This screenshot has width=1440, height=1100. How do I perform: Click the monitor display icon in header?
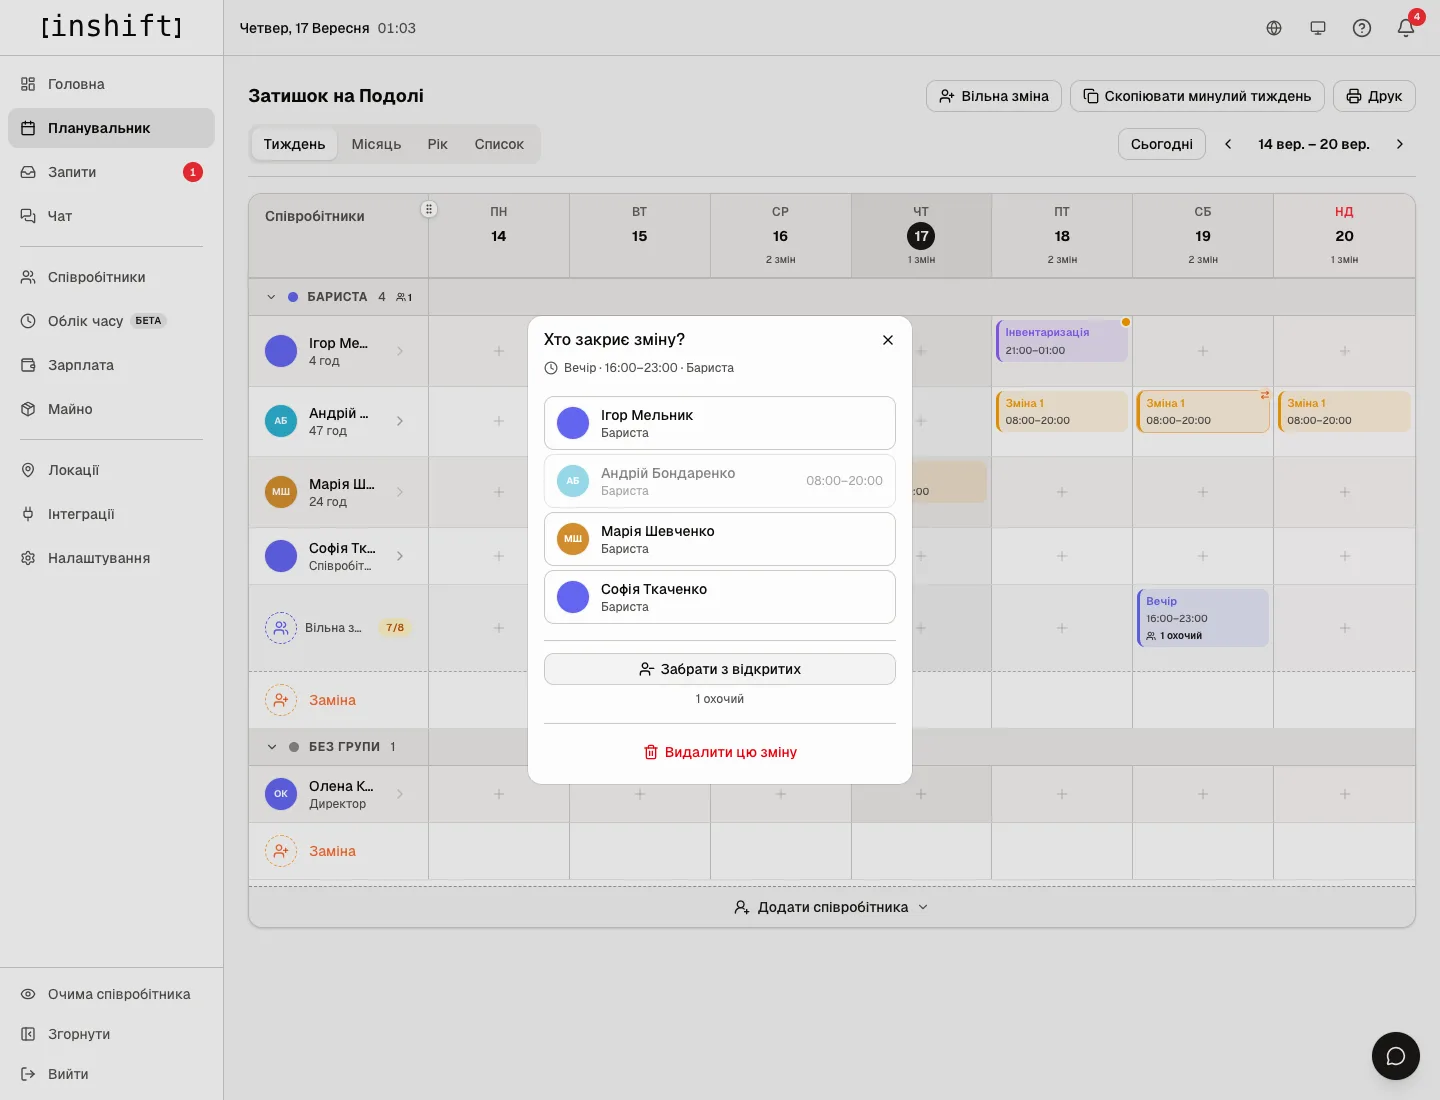1318,28
